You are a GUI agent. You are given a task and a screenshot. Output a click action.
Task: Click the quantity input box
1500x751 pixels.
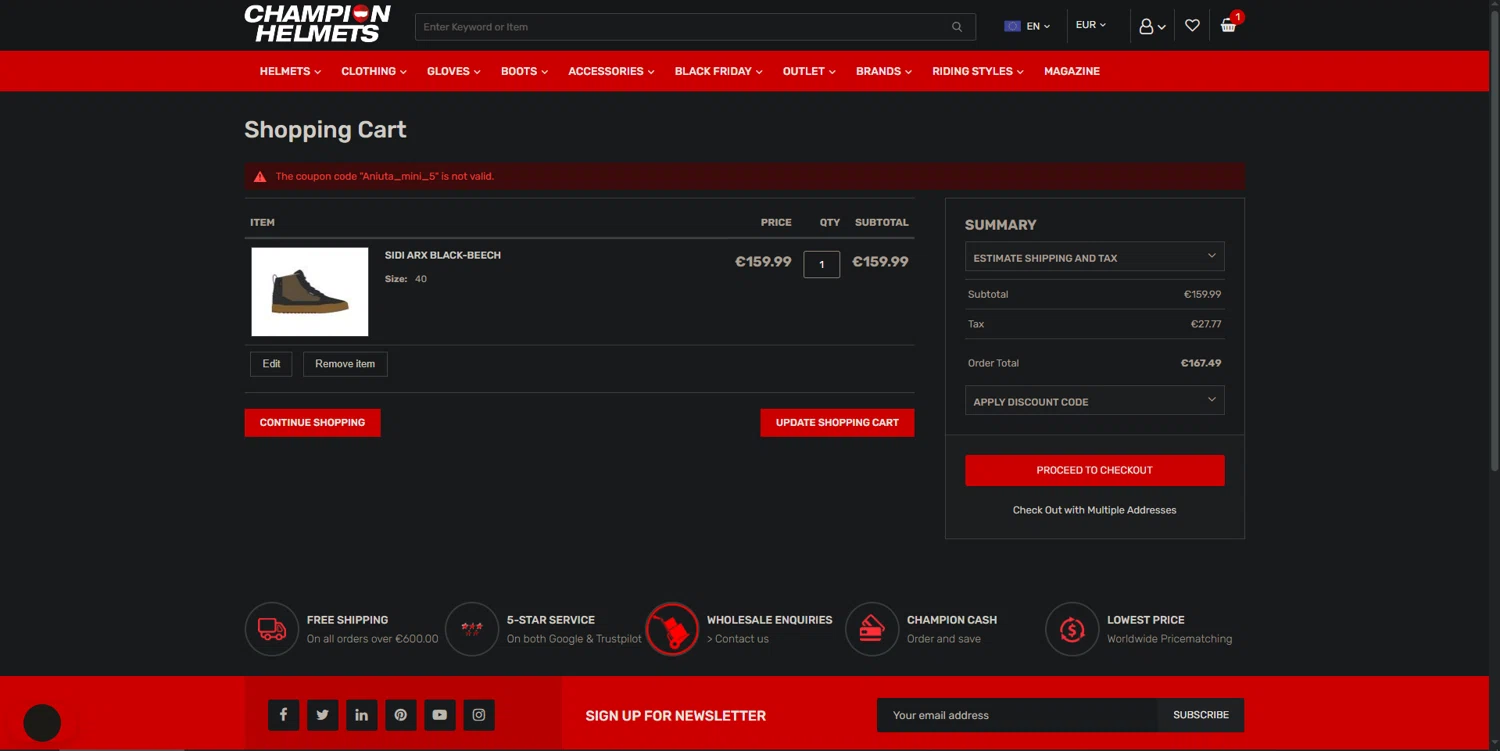822,264
